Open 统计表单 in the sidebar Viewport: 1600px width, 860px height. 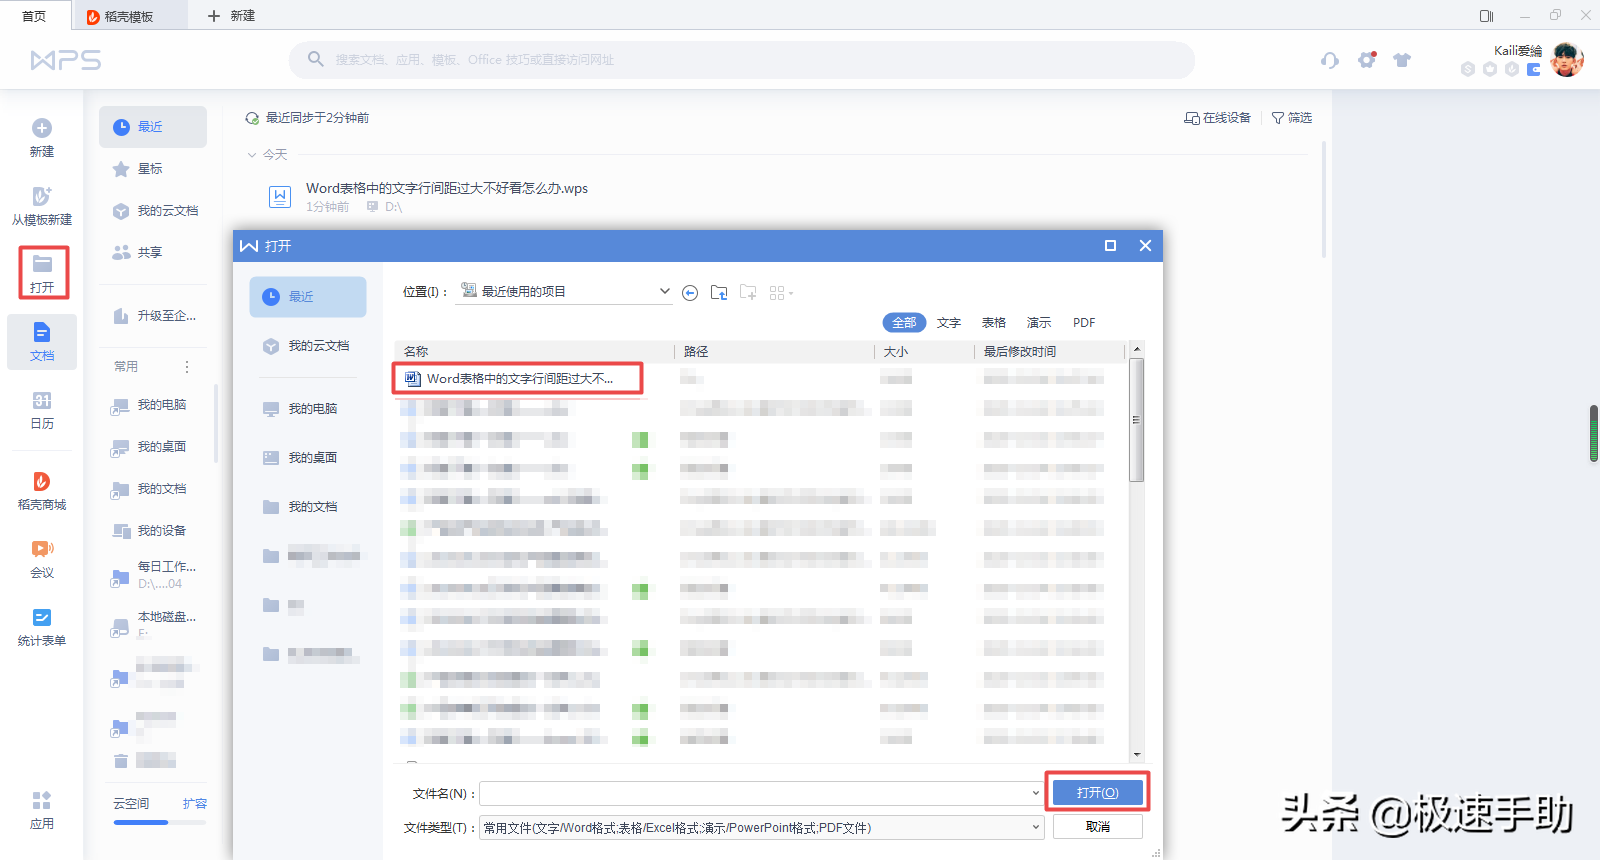pos(42,626)
